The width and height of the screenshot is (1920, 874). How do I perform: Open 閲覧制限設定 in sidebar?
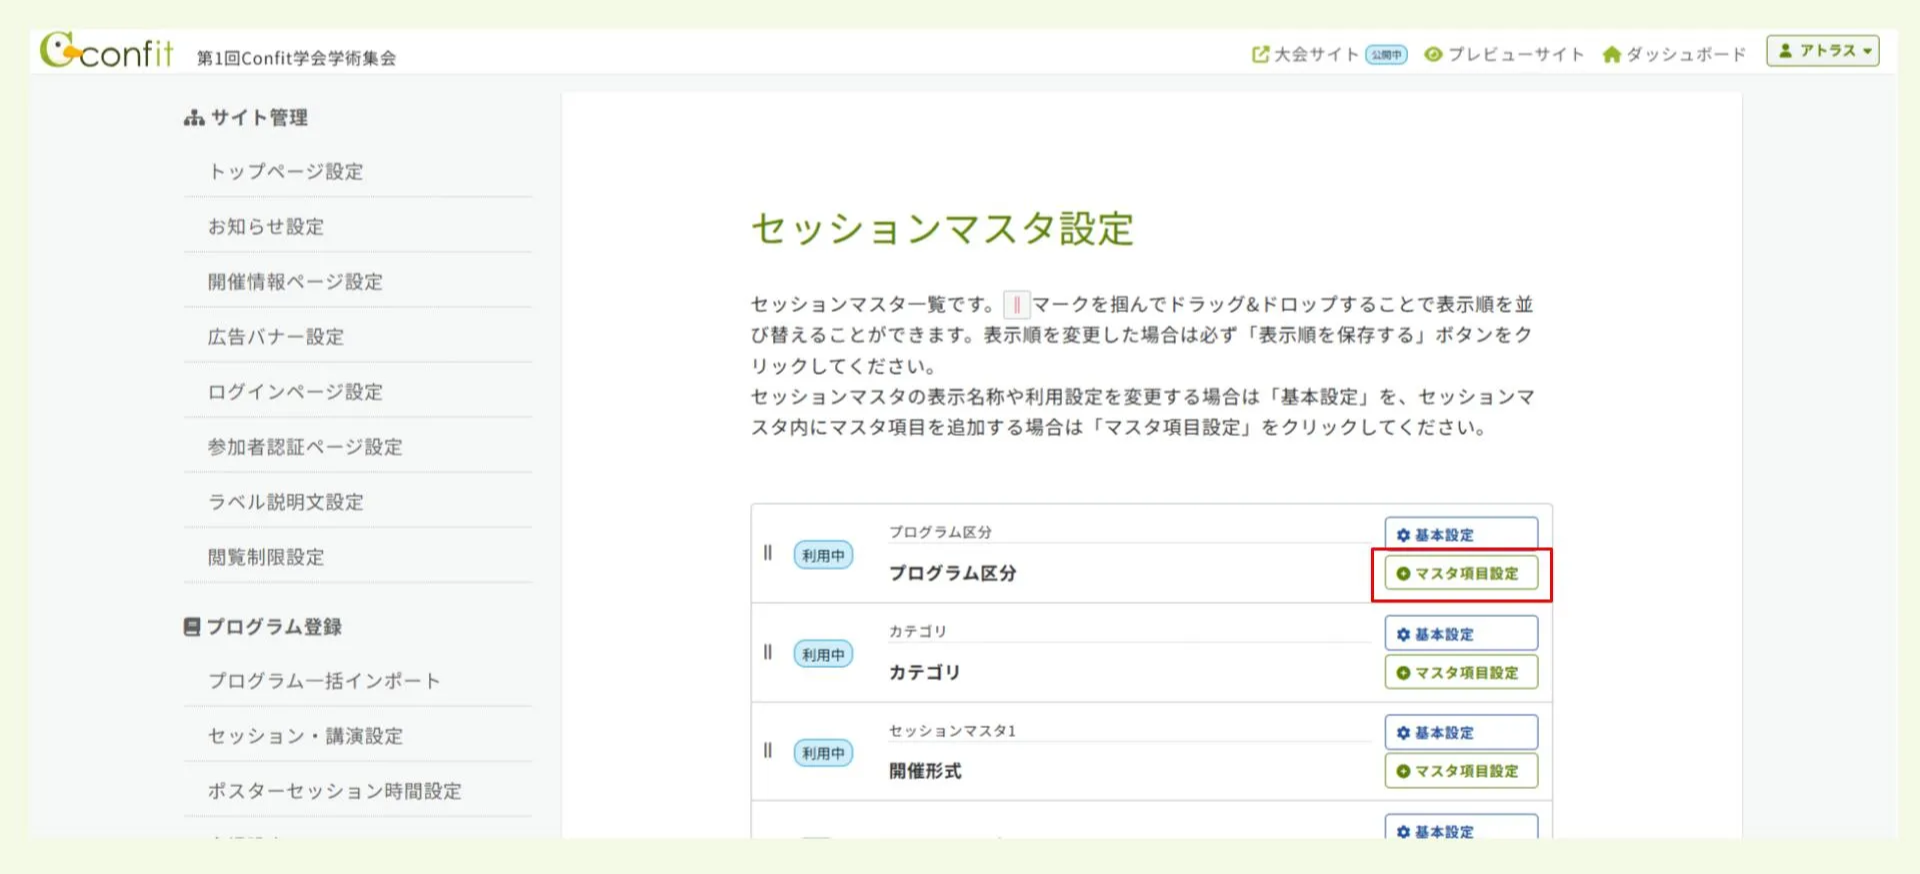tap(266, 556)
